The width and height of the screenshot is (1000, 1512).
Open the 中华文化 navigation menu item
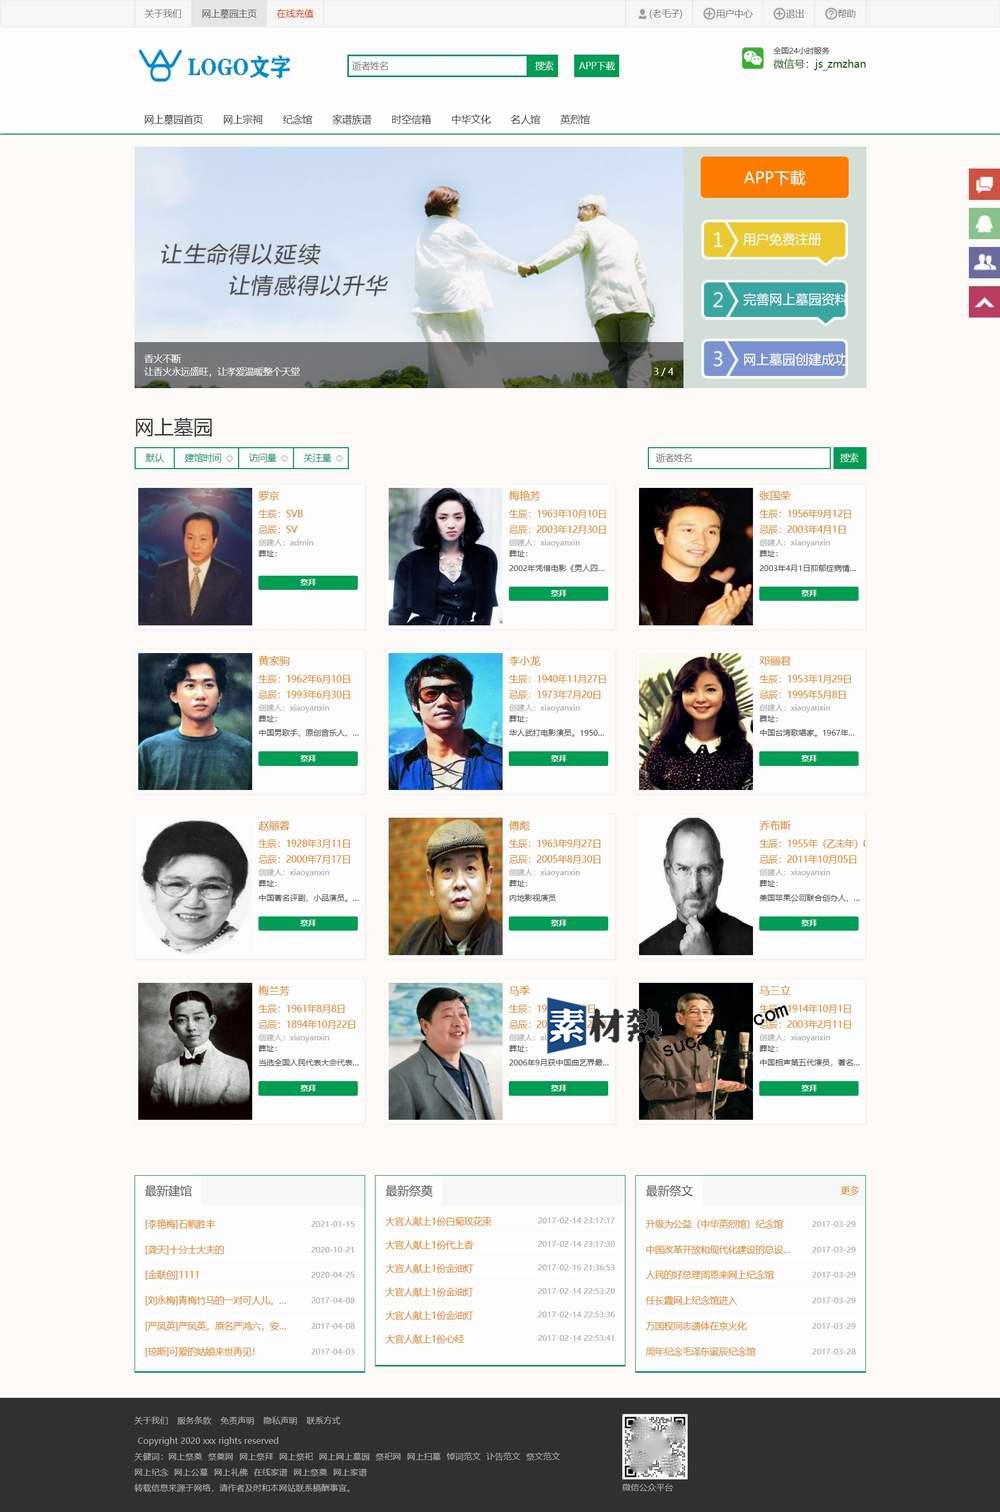pos(470,119)
